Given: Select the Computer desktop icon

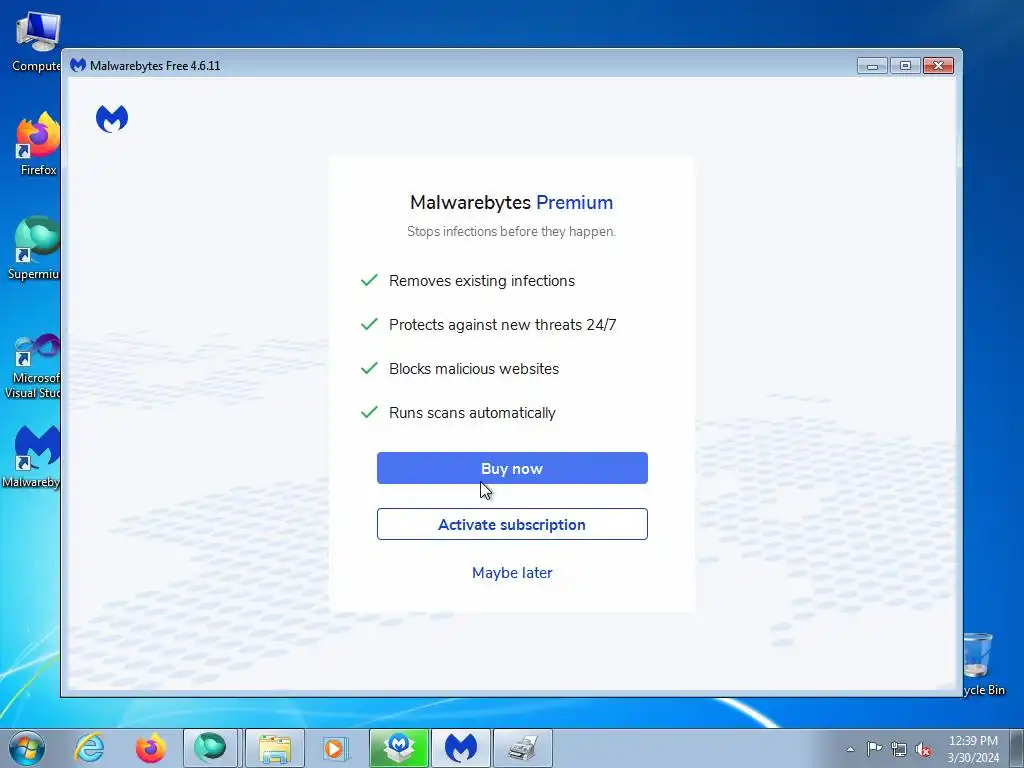Looking at the screenshot, I should tap(36, 42).
